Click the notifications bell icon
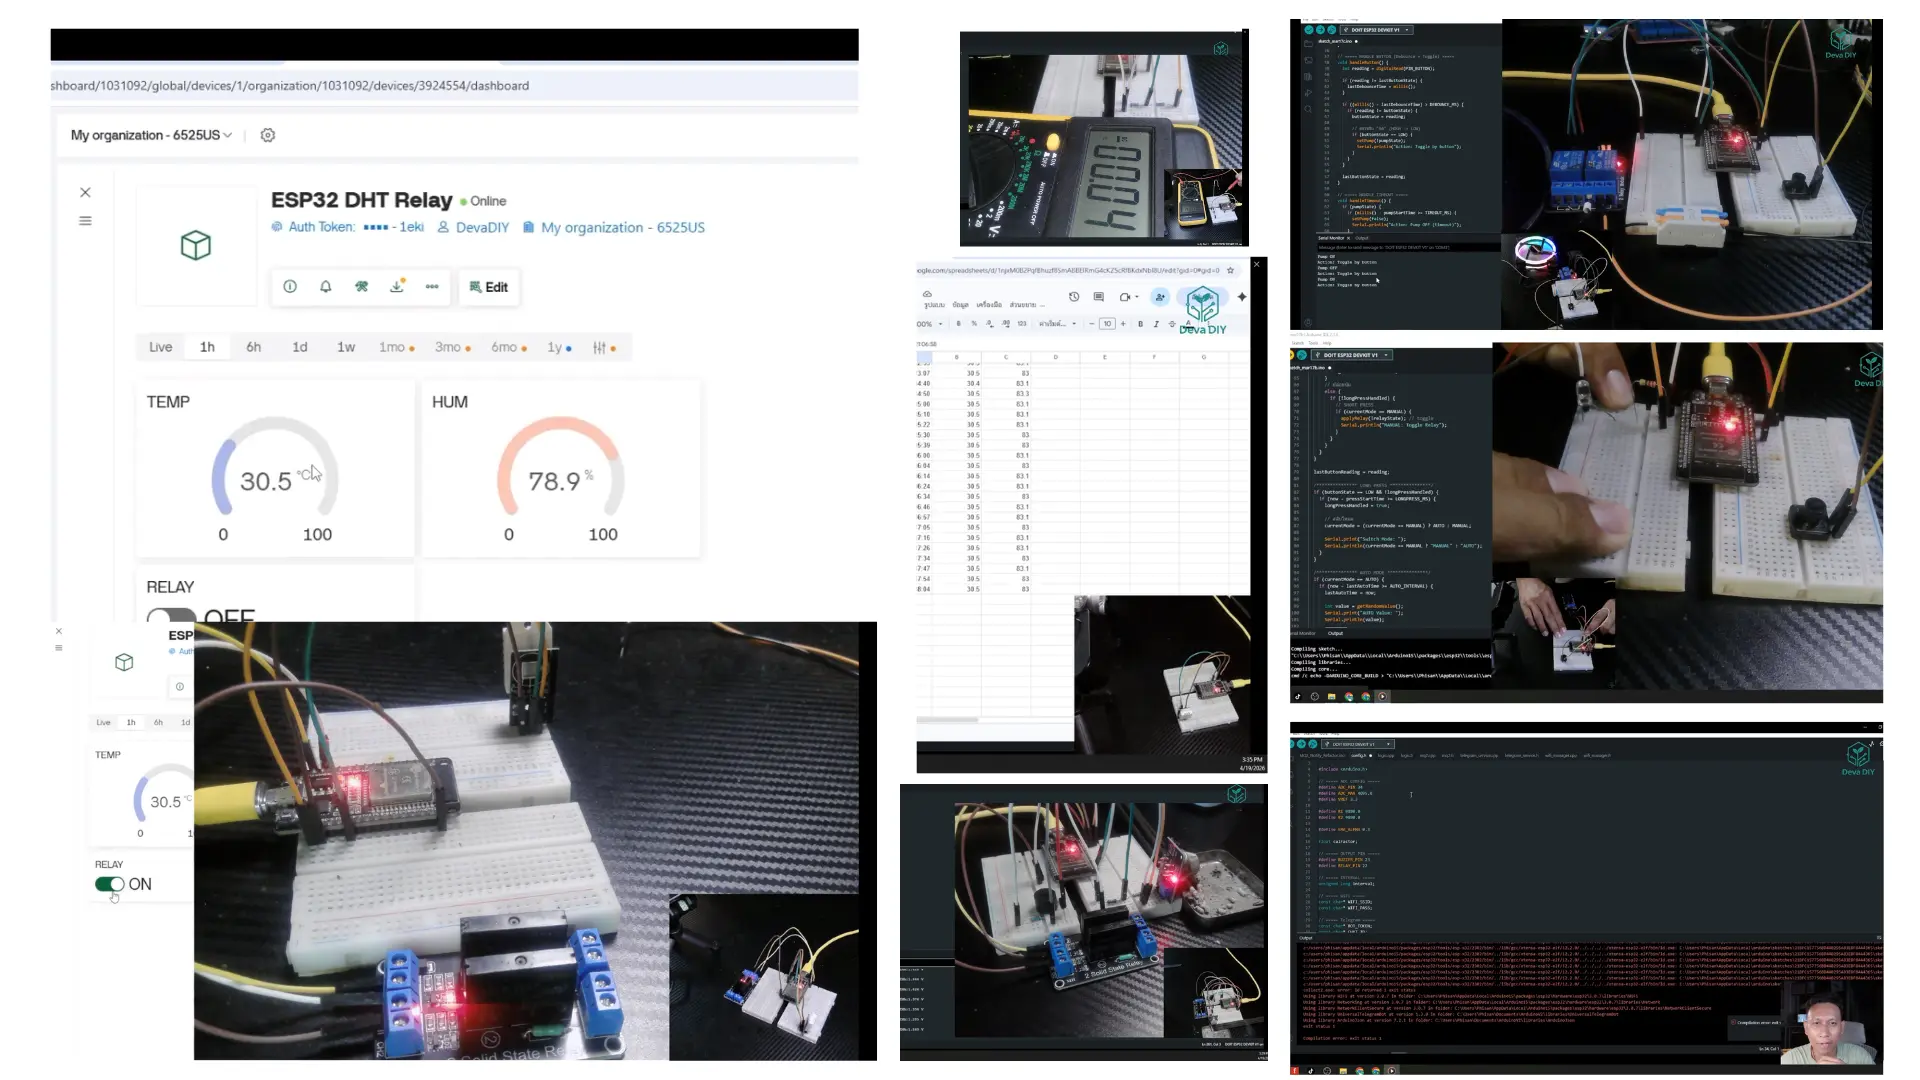The image size is (1920, 1080). (326, 287)
